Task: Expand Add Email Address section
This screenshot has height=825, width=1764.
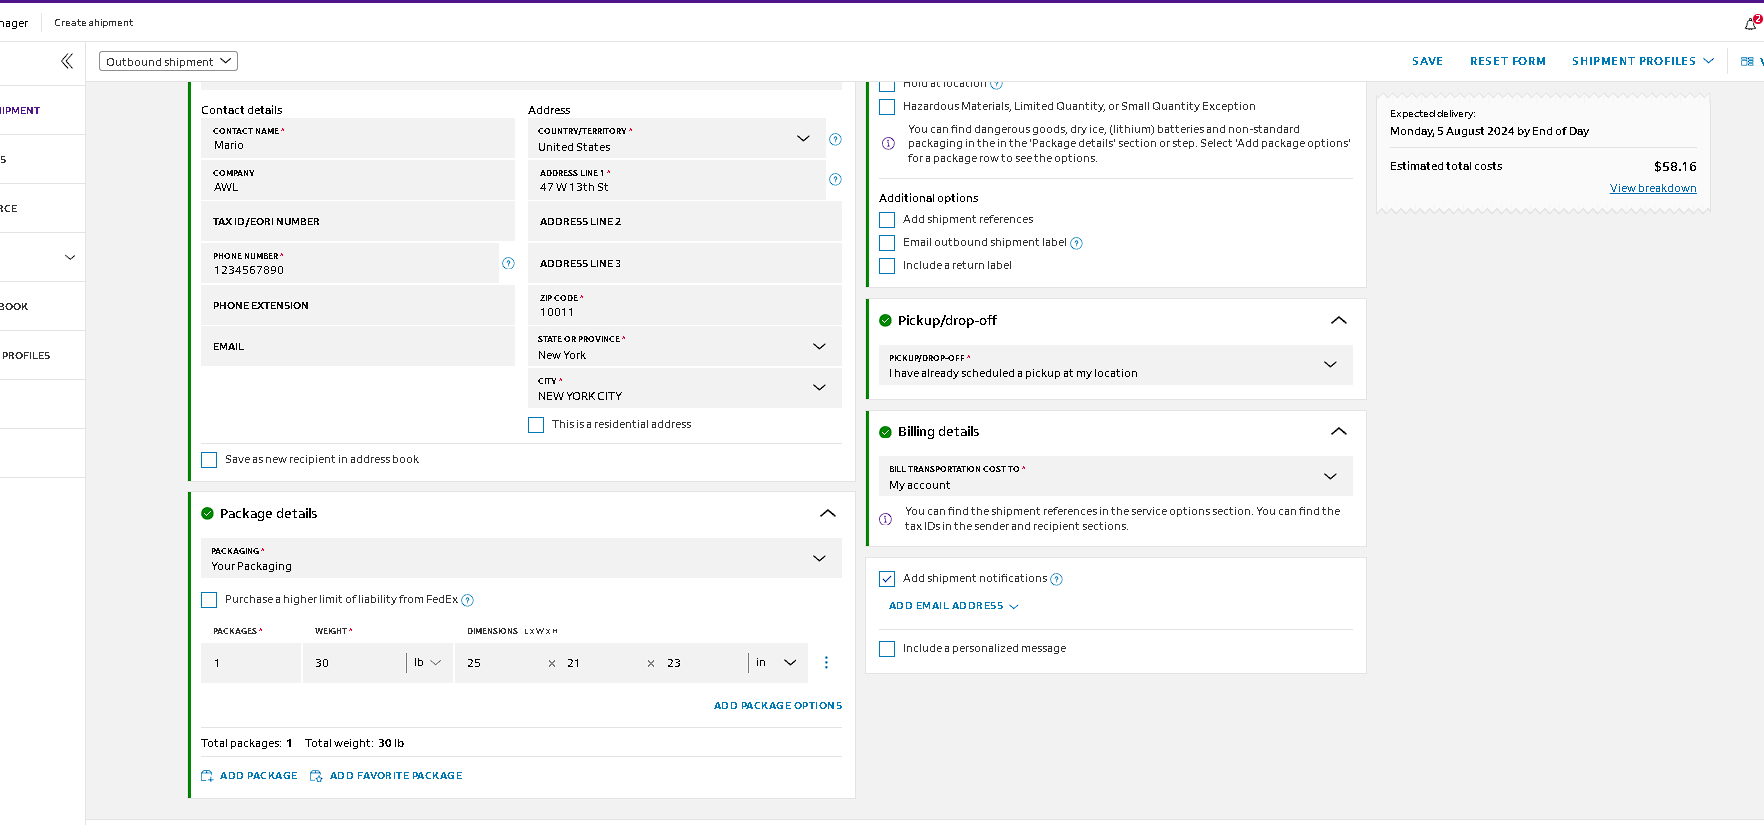Action: tap(954, 606)
